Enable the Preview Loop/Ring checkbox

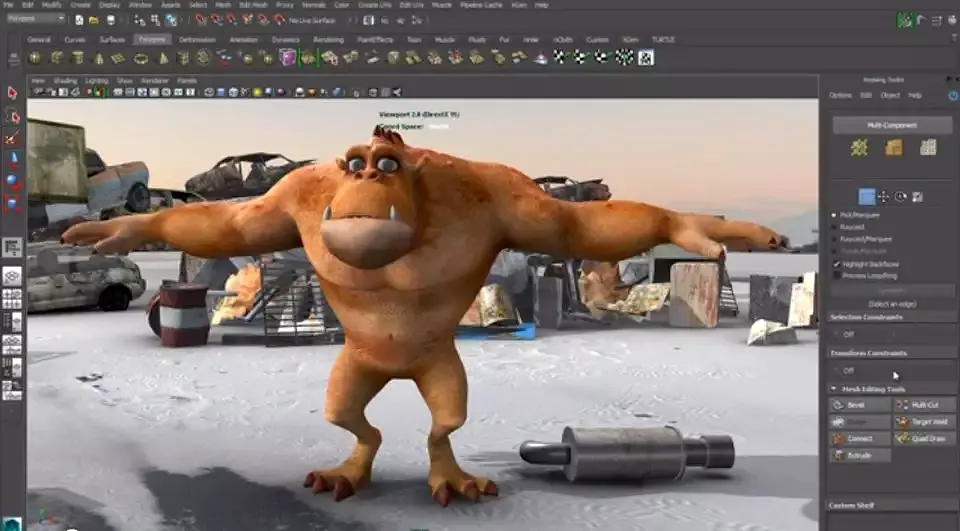click(836, 276)
